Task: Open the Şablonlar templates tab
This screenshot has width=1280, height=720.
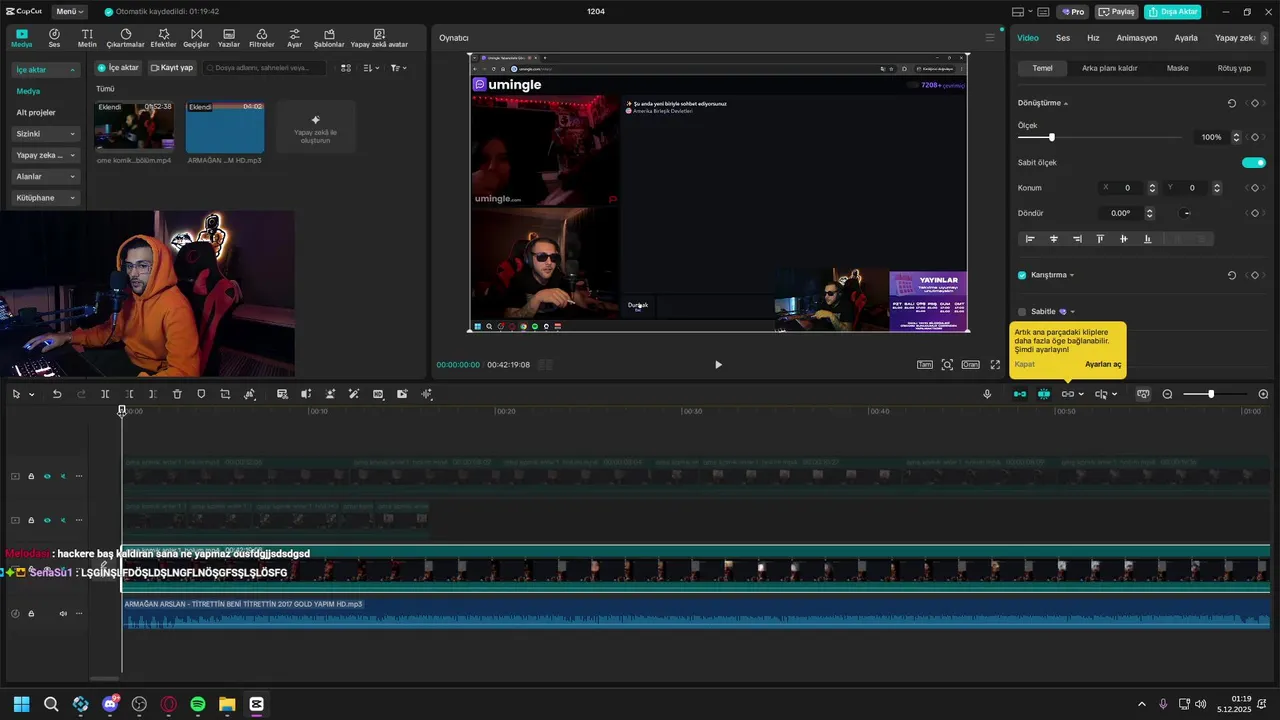Action: click(x=329, y=38)
